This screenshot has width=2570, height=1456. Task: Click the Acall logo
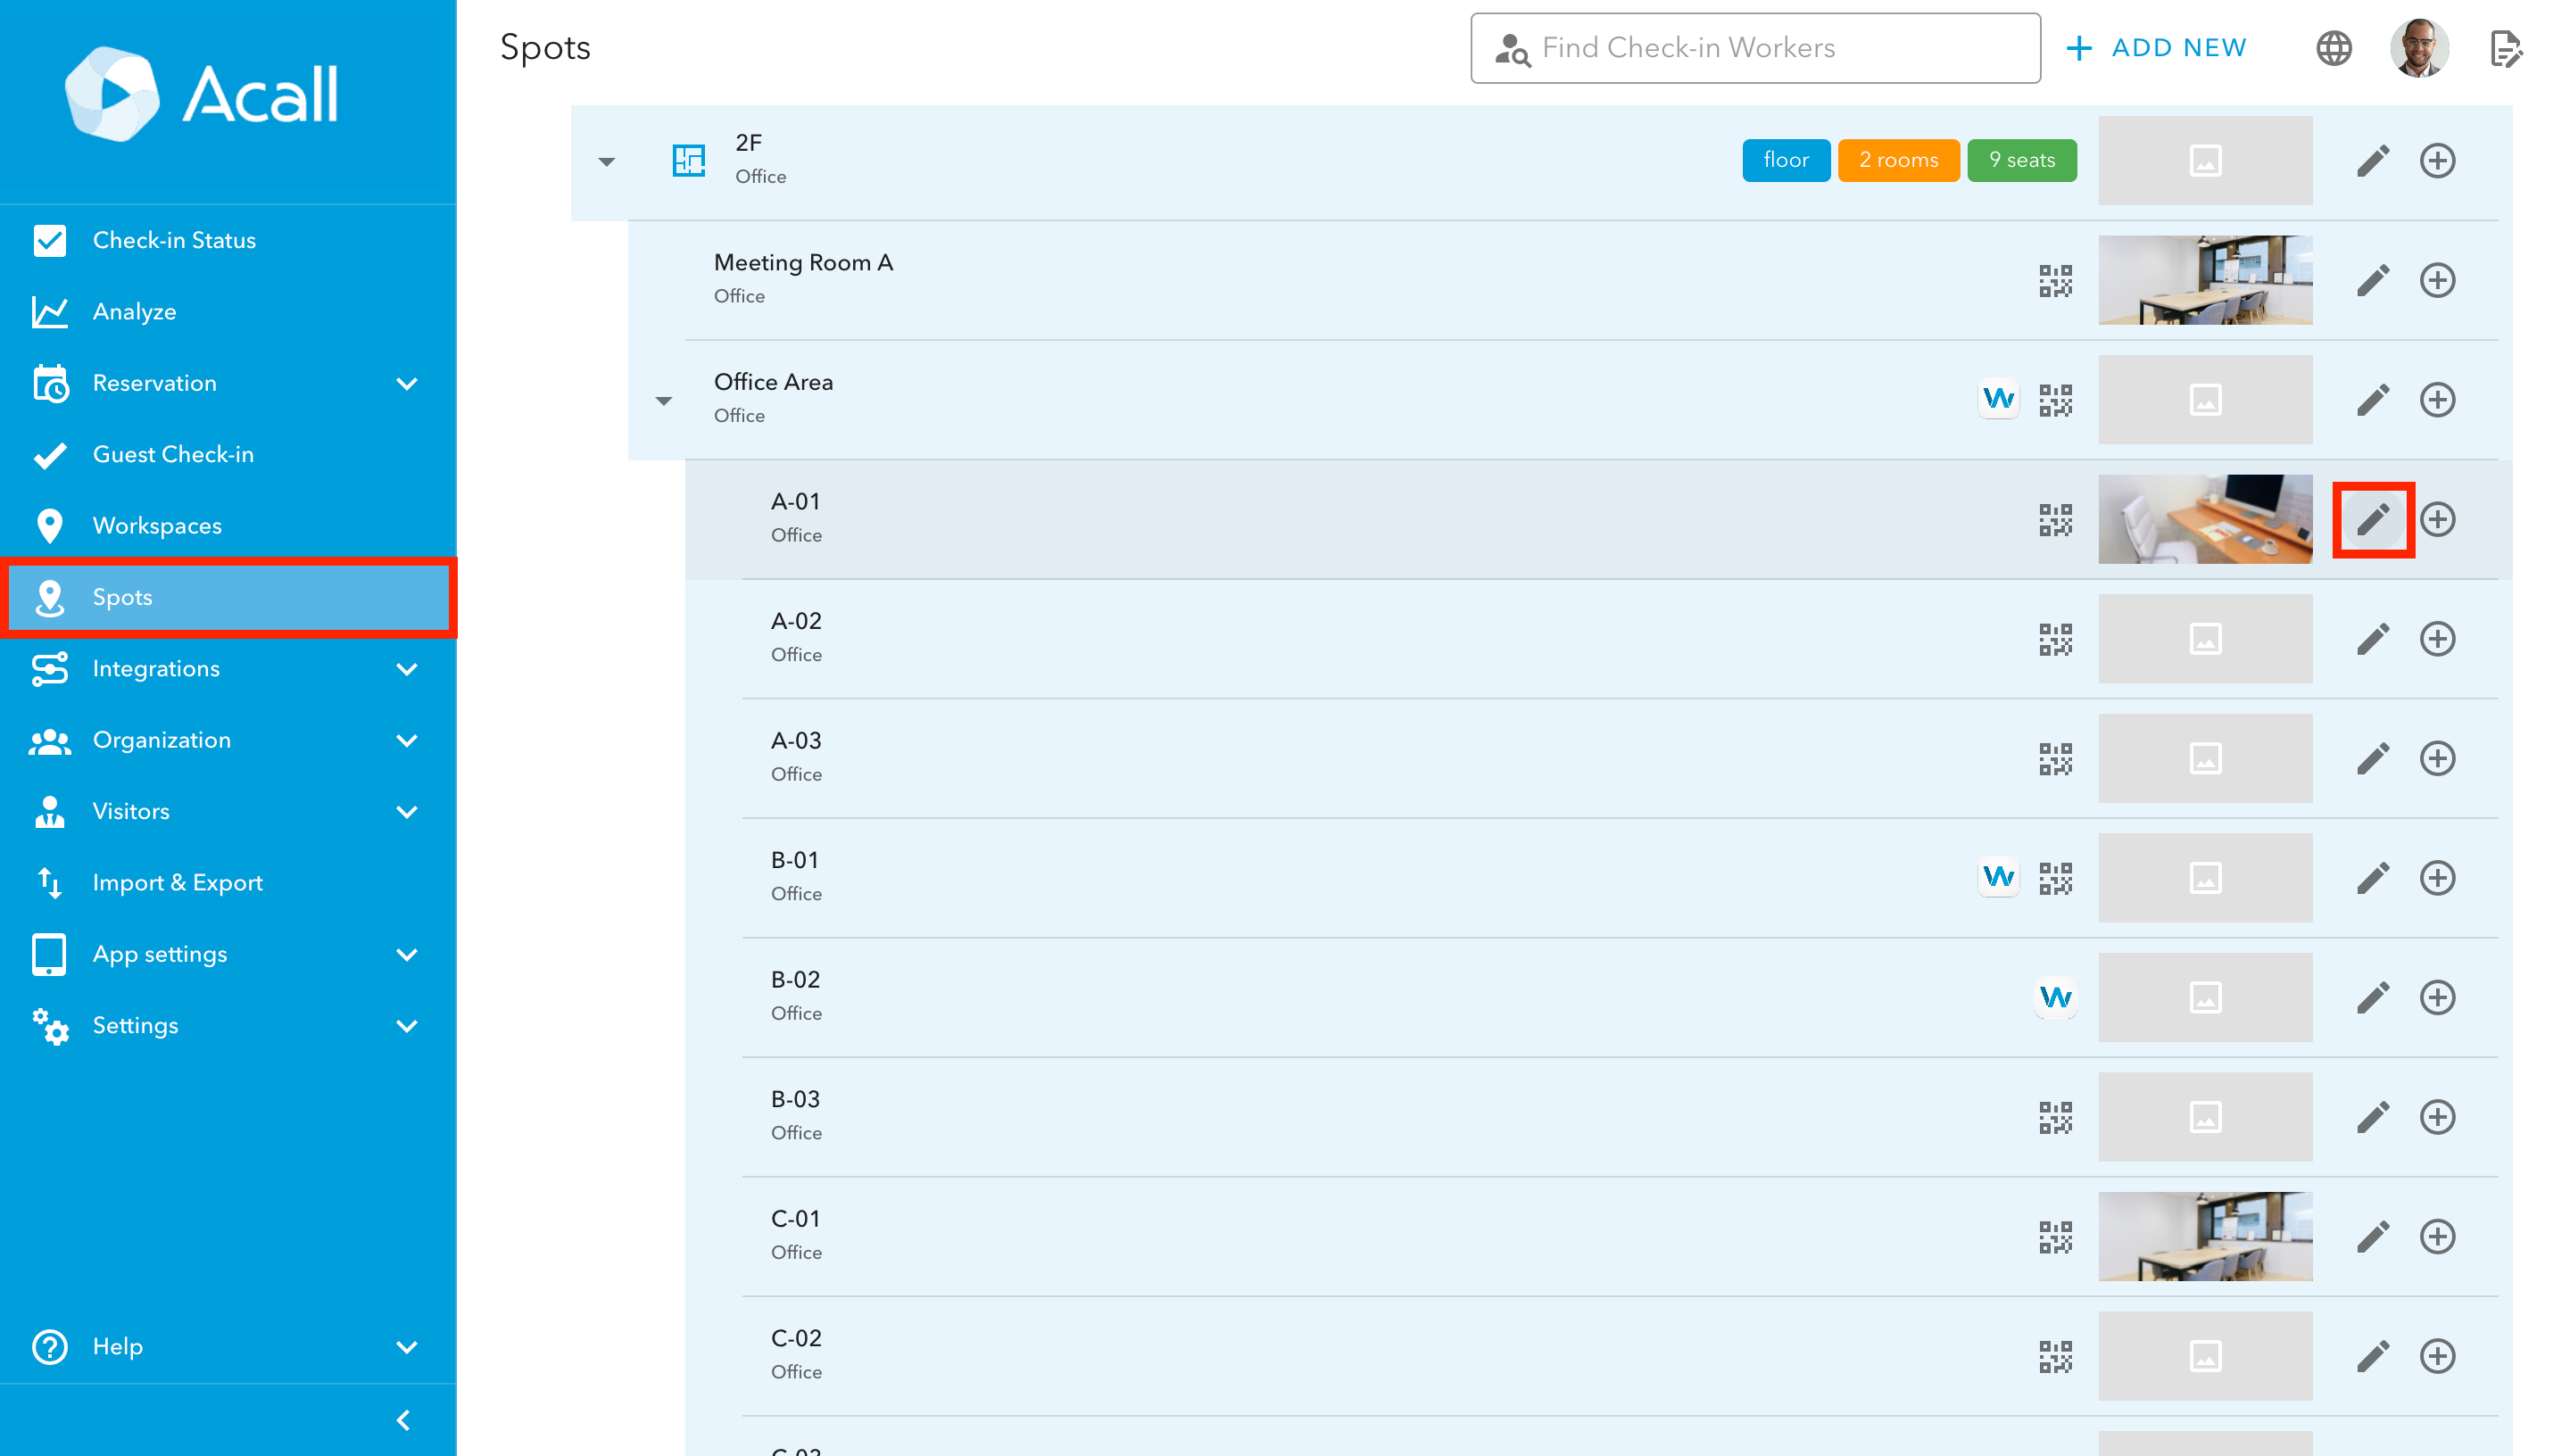tap(202, 94)
